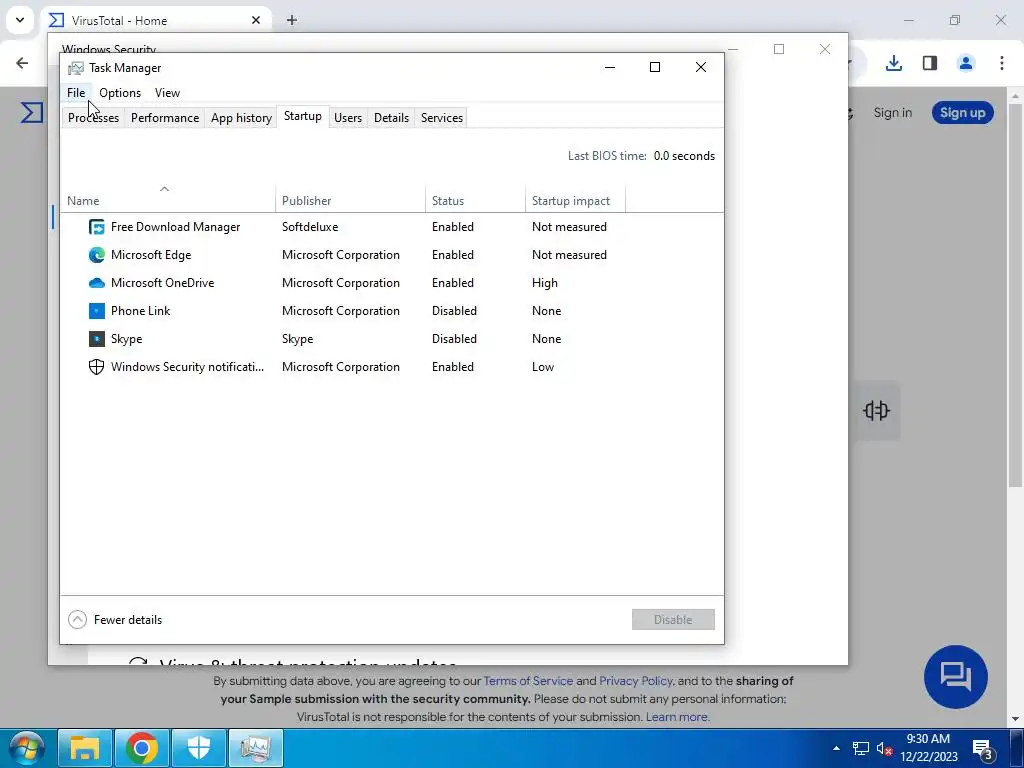Click the VirusTotal Sign in link
Image resolution: width=1024 pixels, height=768 pixels.
892,112
